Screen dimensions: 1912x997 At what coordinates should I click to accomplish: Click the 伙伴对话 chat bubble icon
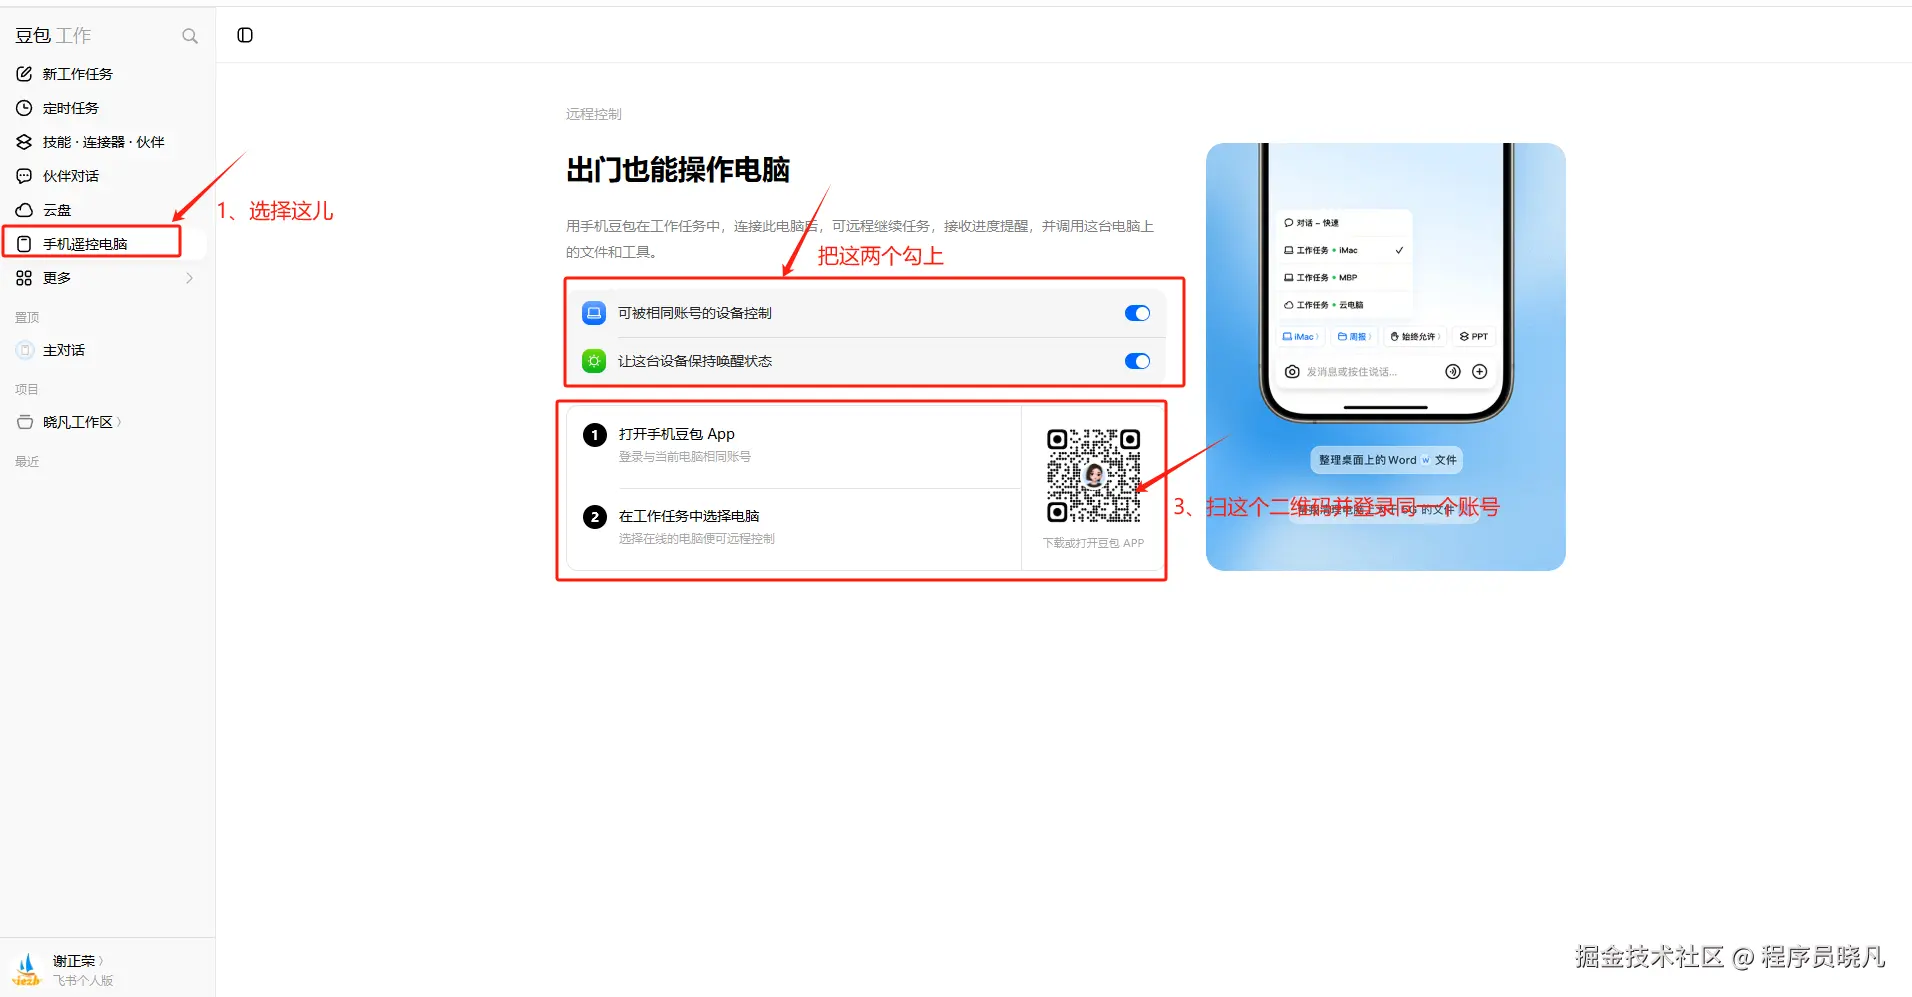click(25, 176)
